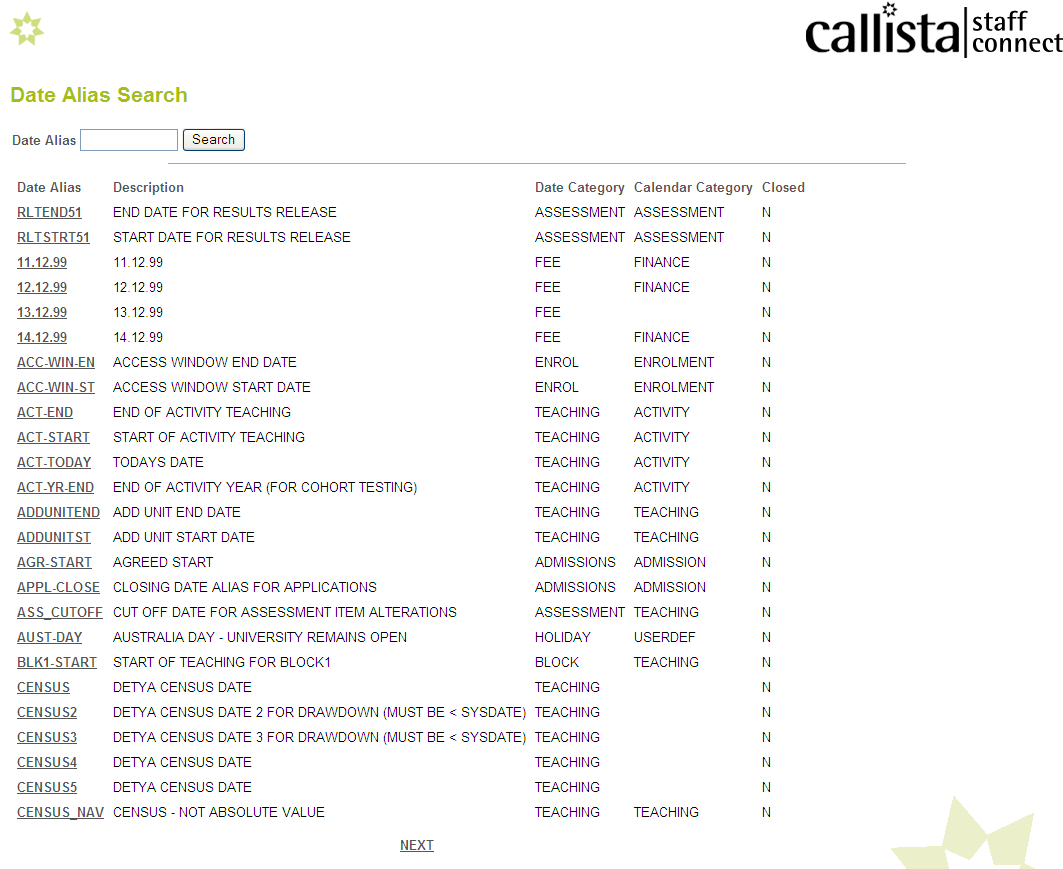Viewport: 1063px width, 869px height.
Task: Select the CENSUS date alias
Action: click(x=42, y=687)
